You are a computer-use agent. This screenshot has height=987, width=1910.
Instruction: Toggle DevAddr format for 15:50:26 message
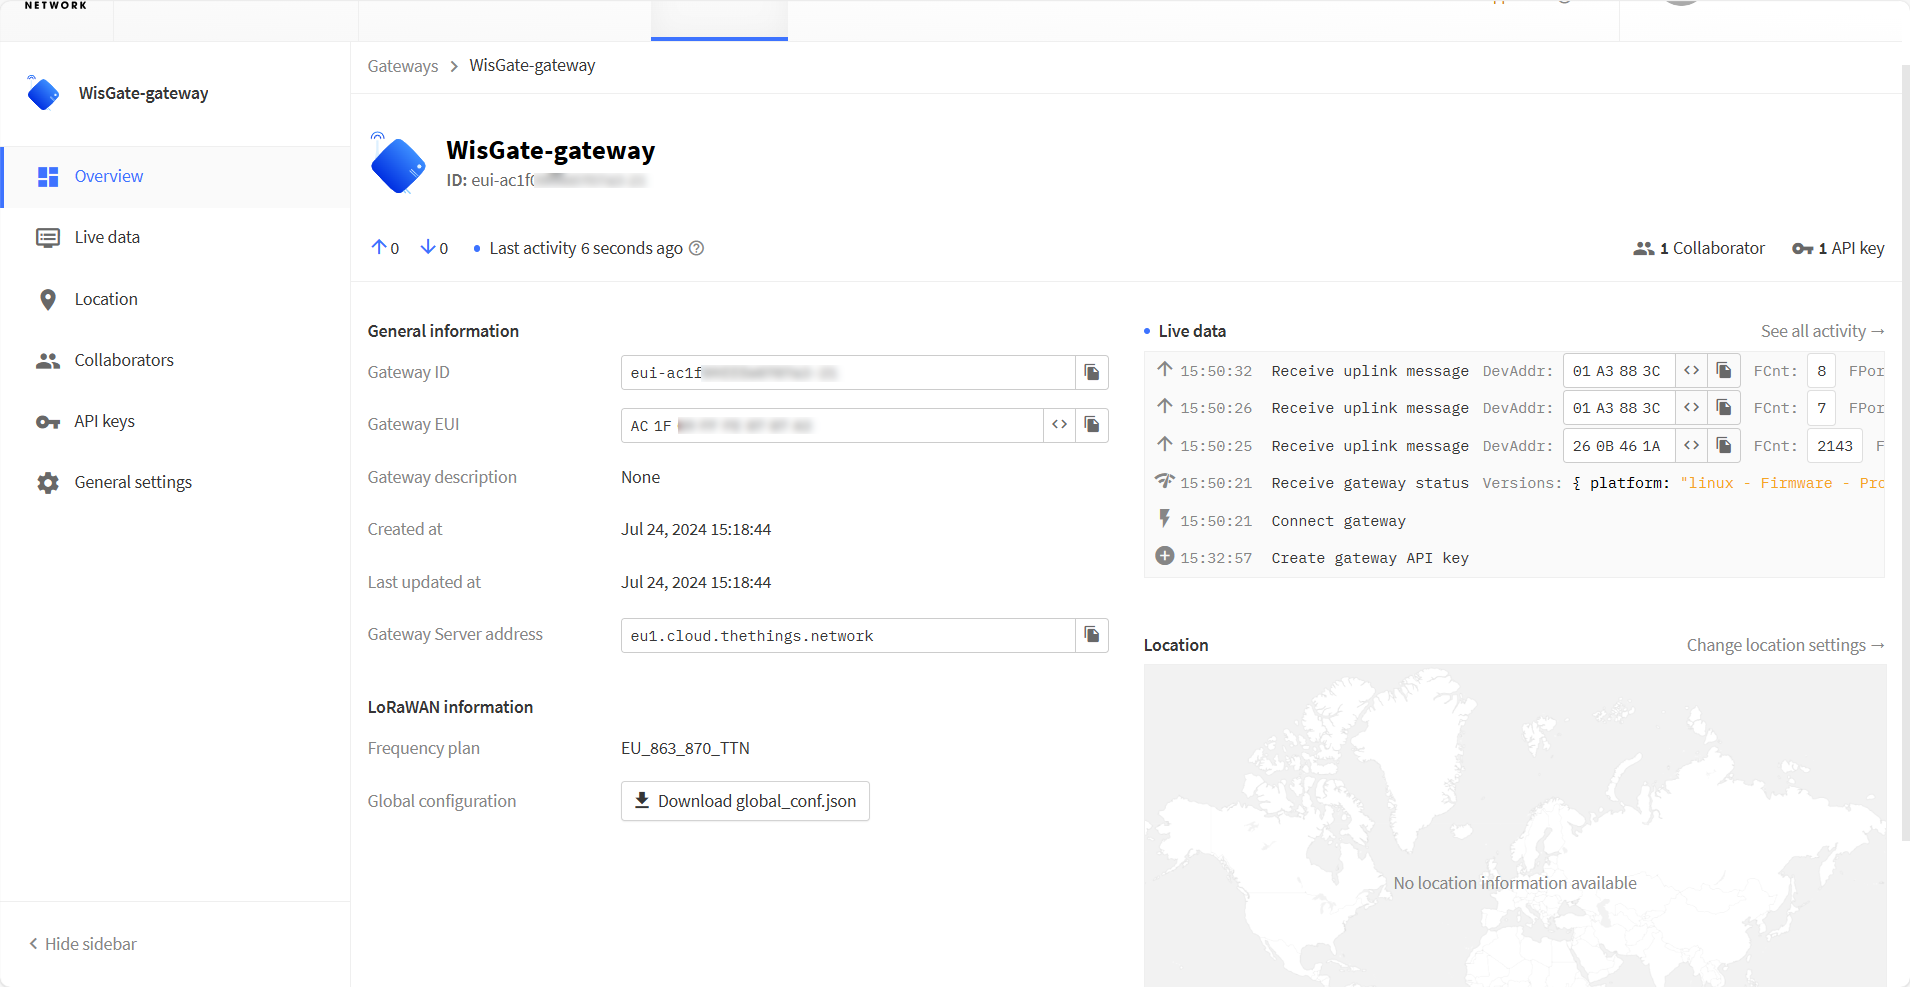(1691, 408)
